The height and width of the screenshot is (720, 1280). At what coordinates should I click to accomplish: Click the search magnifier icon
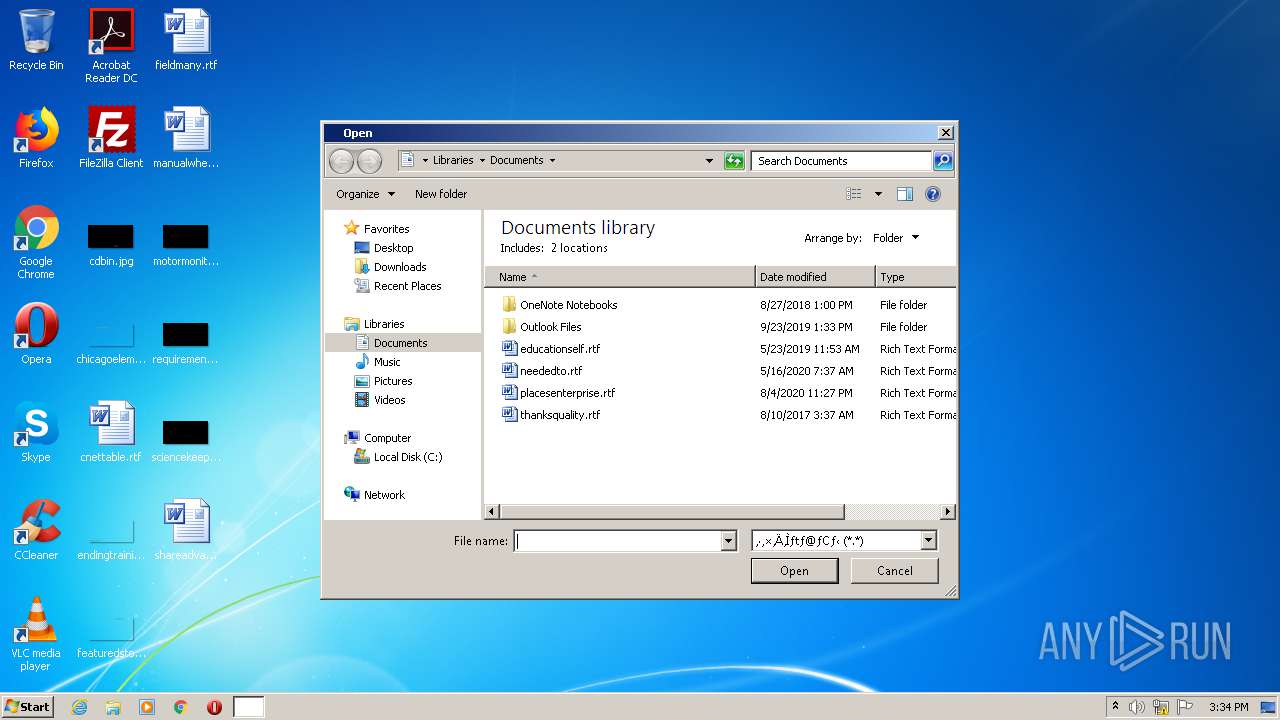(942, 160)
